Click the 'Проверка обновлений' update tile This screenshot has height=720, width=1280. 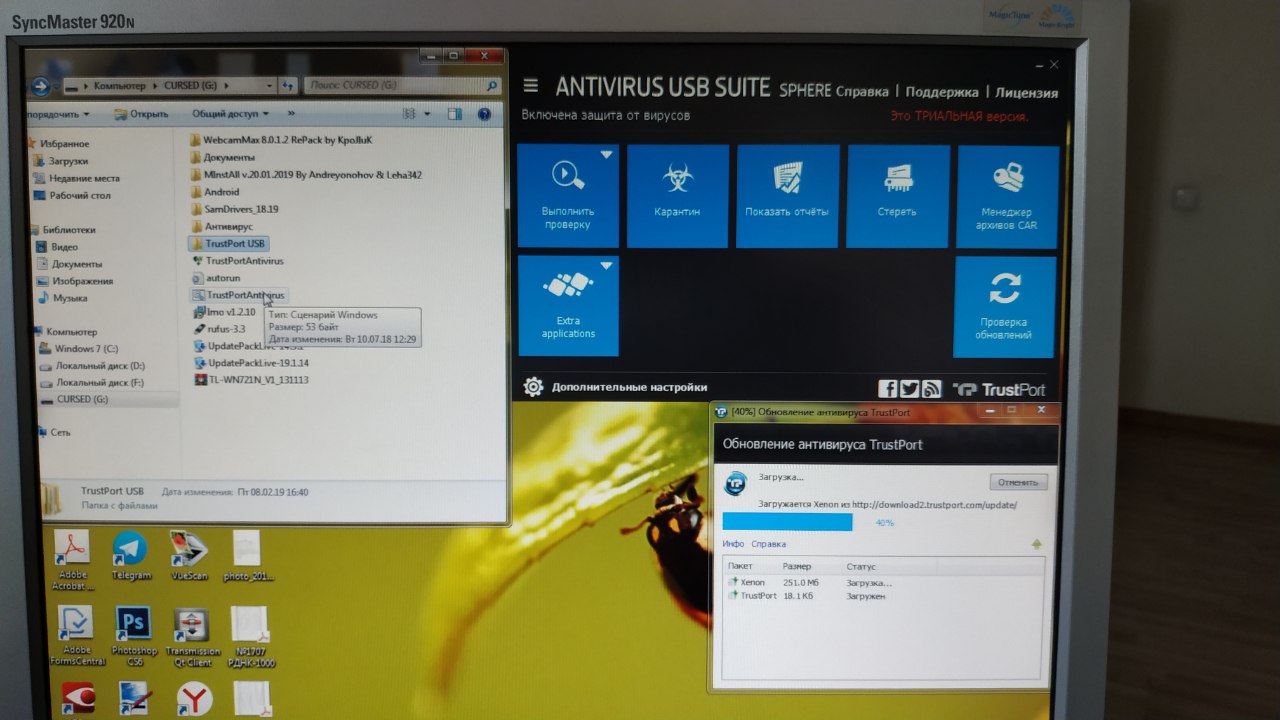(1004, 306)
